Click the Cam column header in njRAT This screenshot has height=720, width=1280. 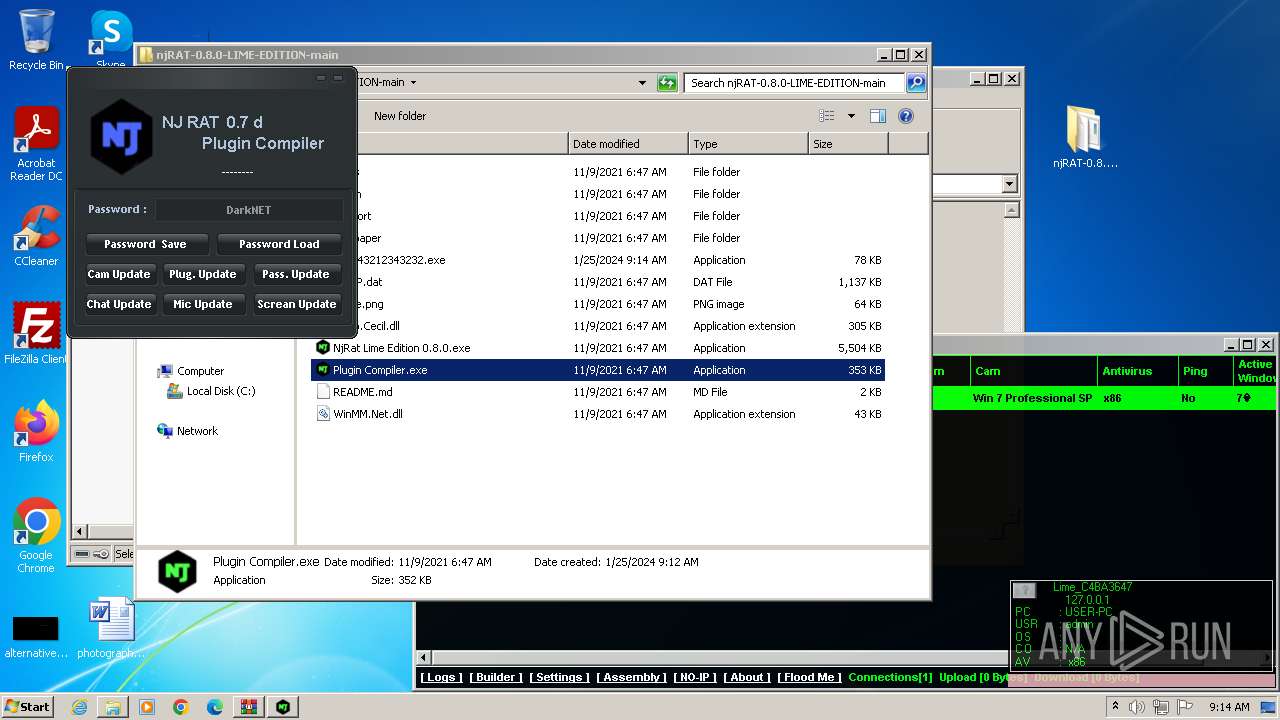point(1034,371)
